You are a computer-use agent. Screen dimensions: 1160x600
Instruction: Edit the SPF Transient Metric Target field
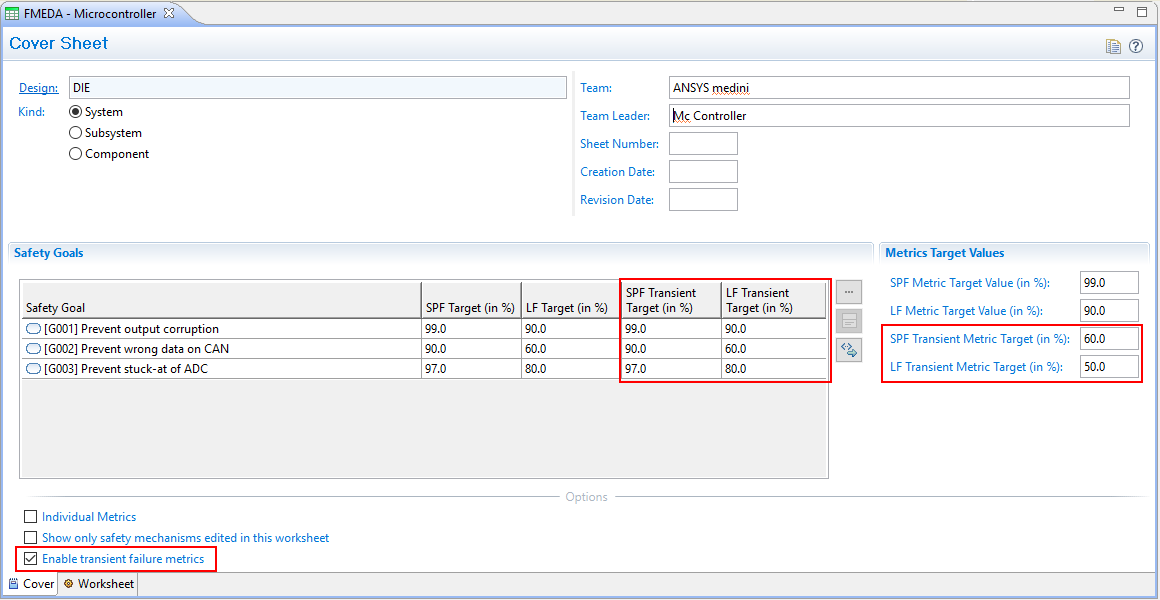pos(1108,339)
